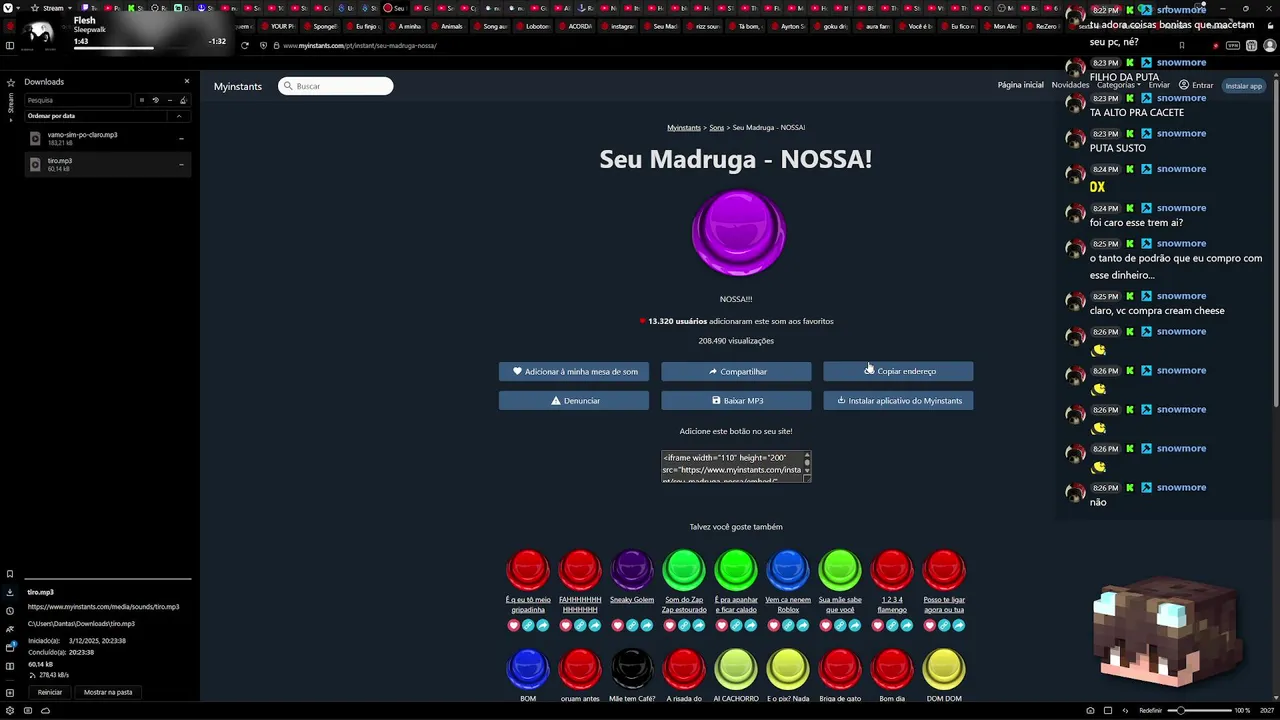Play the yellow DOM DOM sound button

point(944,669)
